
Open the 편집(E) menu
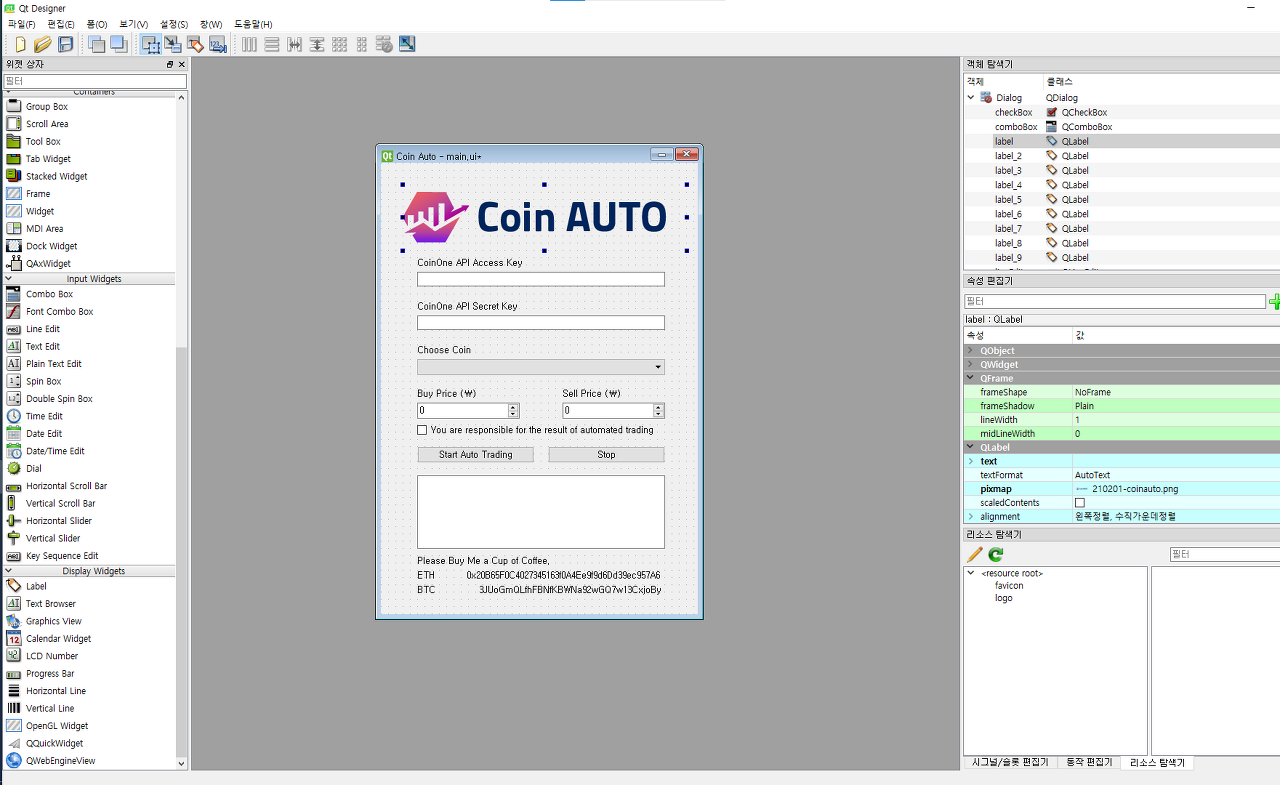tap(61, 24)
